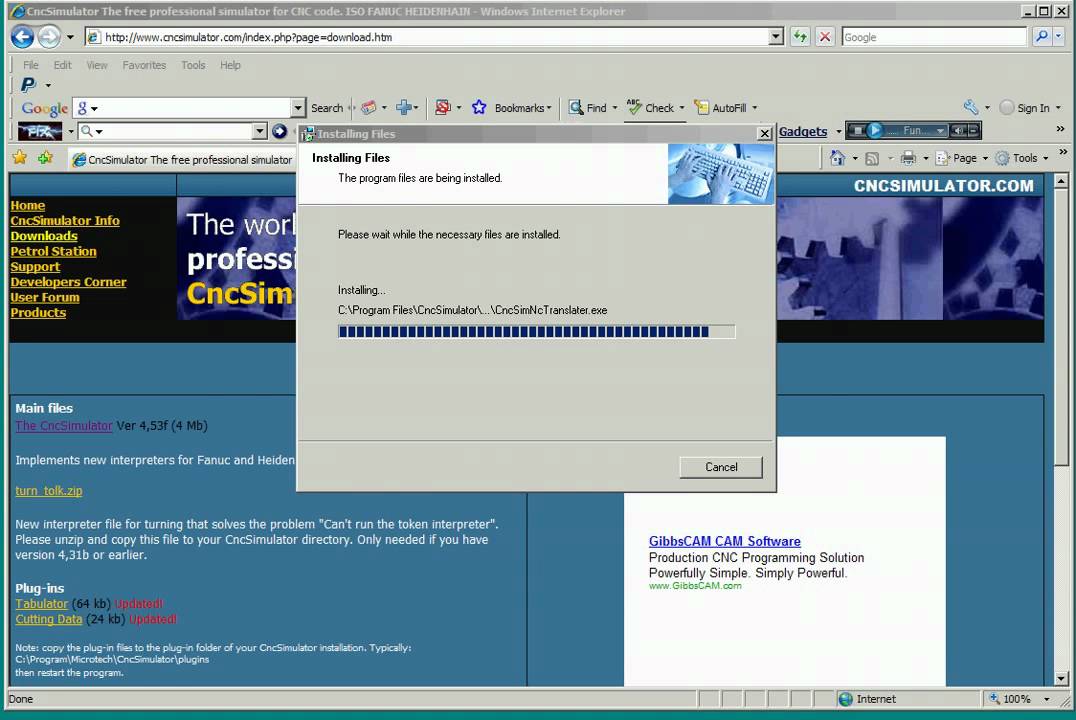
Task: Click in the address bar URL field
Action: click(x=432, y=37)
